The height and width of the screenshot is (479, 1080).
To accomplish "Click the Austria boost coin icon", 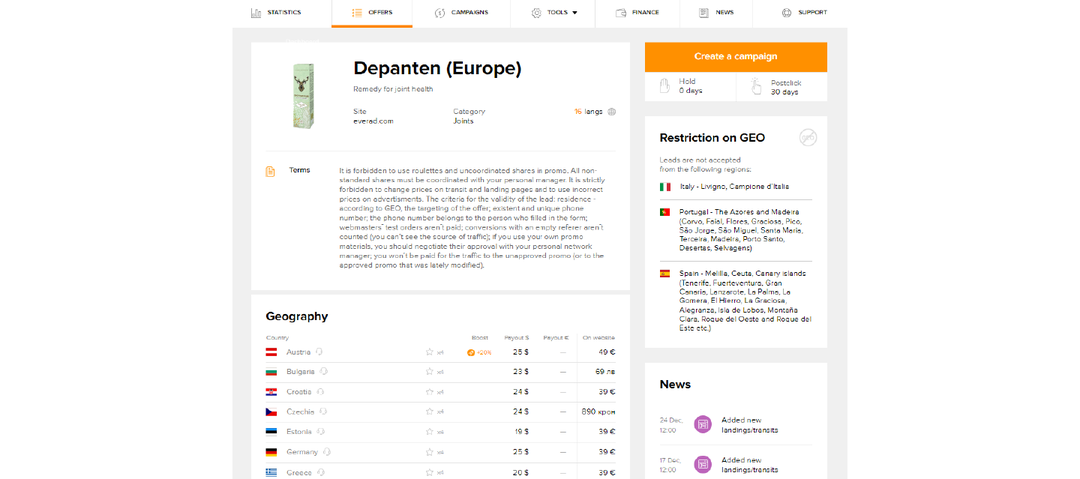I will (x=471, y=352).
